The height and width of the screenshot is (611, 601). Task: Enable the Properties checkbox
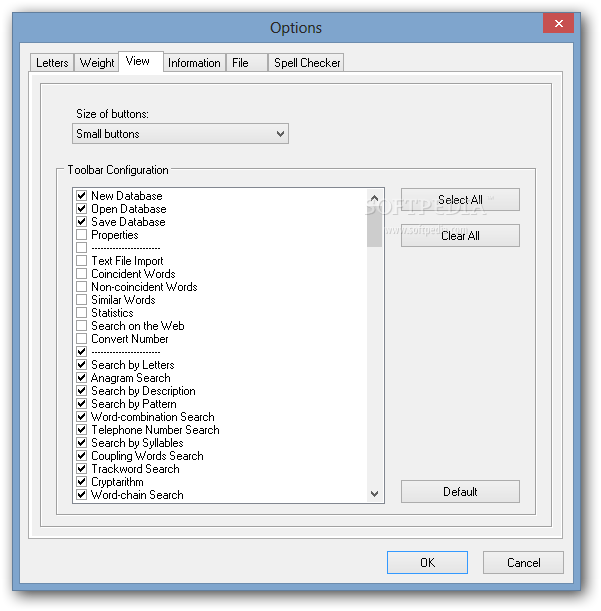(81, 235)
